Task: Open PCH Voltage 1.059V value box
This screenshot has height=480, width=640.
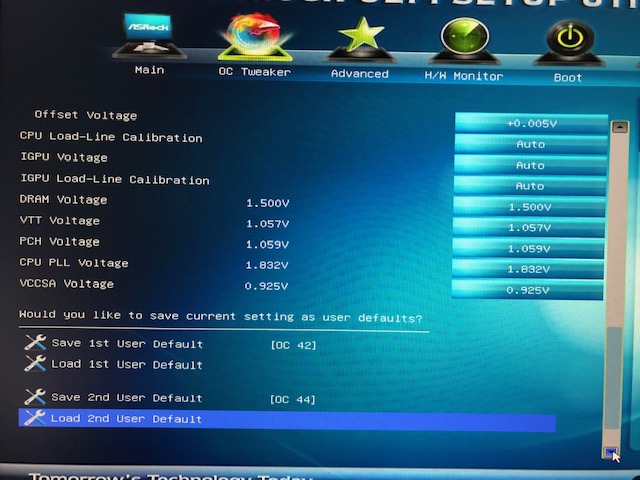Action: point(529,248)
